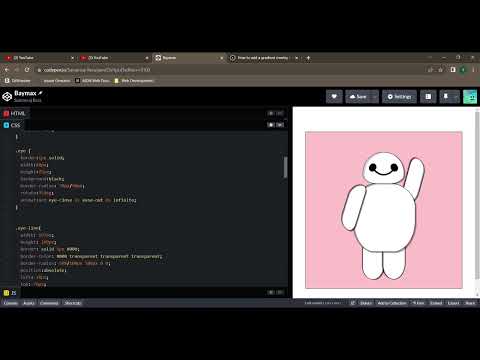Expand the CSS panel dropdown arrow

(x=280, y=125)
